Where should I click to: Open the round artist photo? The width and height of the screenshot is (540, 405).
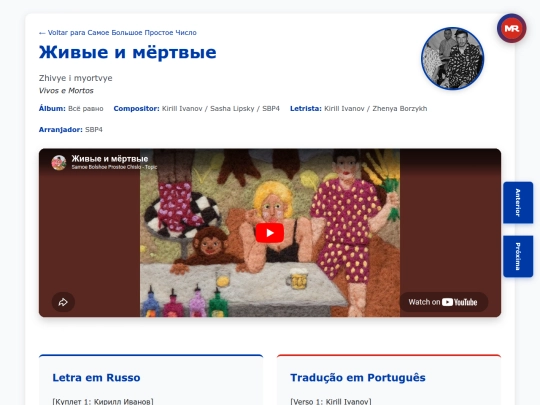452,59
